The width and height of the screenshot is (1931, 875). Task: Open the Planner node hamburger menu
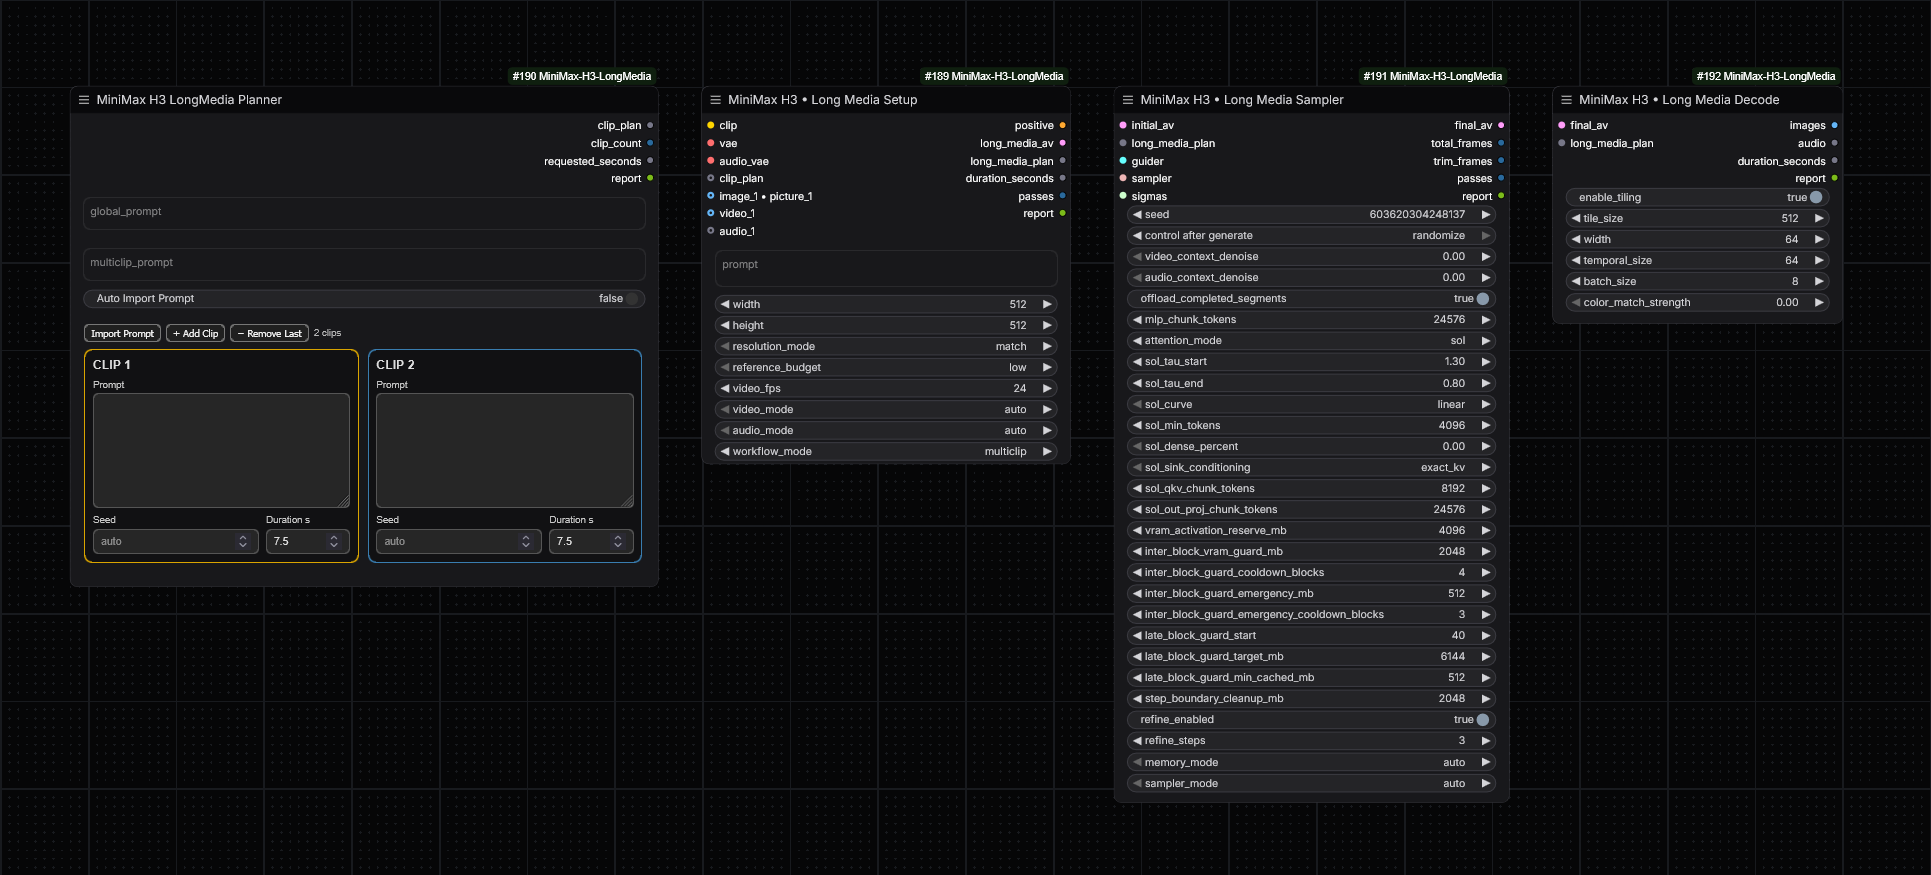tap(84, 100)
